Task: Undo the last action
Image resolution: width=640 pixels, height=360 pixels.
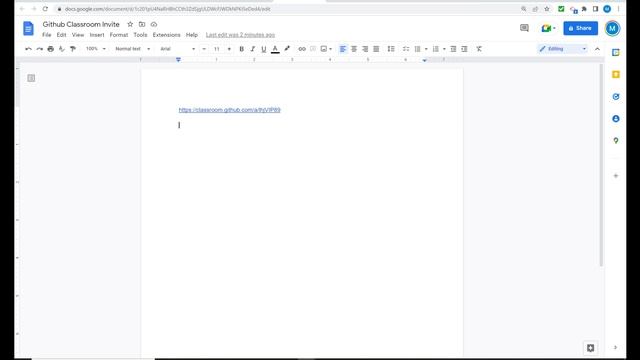Action: coord(28,49)
